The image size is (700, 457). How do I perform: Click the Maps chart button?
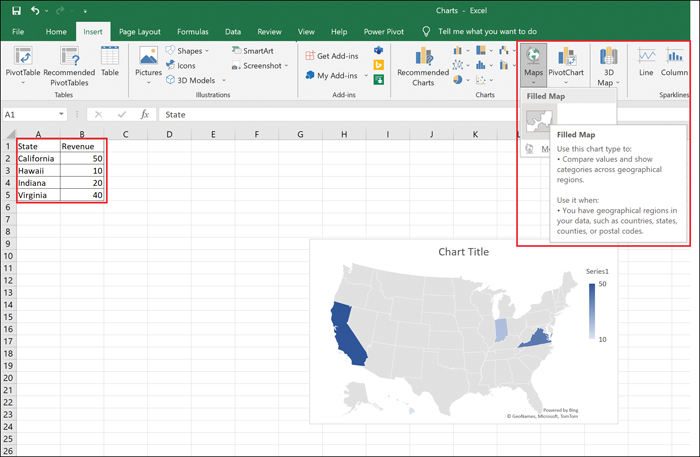click(x=533, y=65)
